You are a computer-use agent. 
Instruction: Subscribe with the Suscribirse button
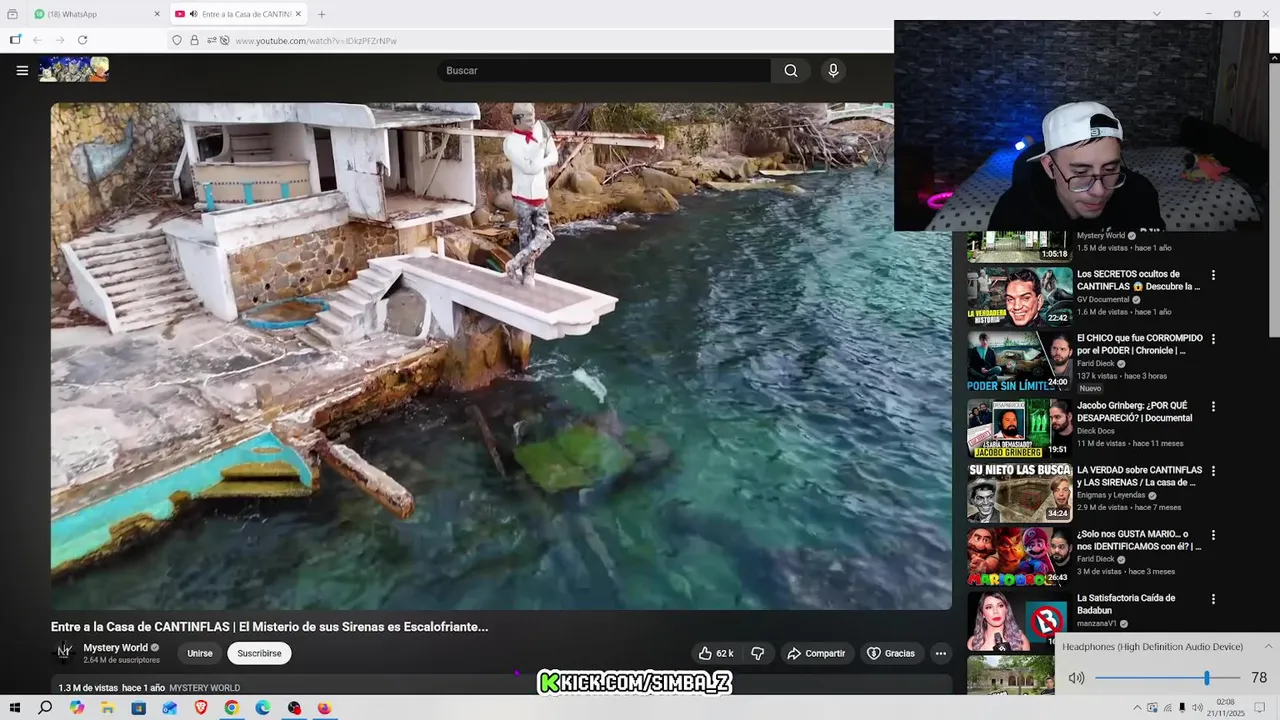point(259,653)
